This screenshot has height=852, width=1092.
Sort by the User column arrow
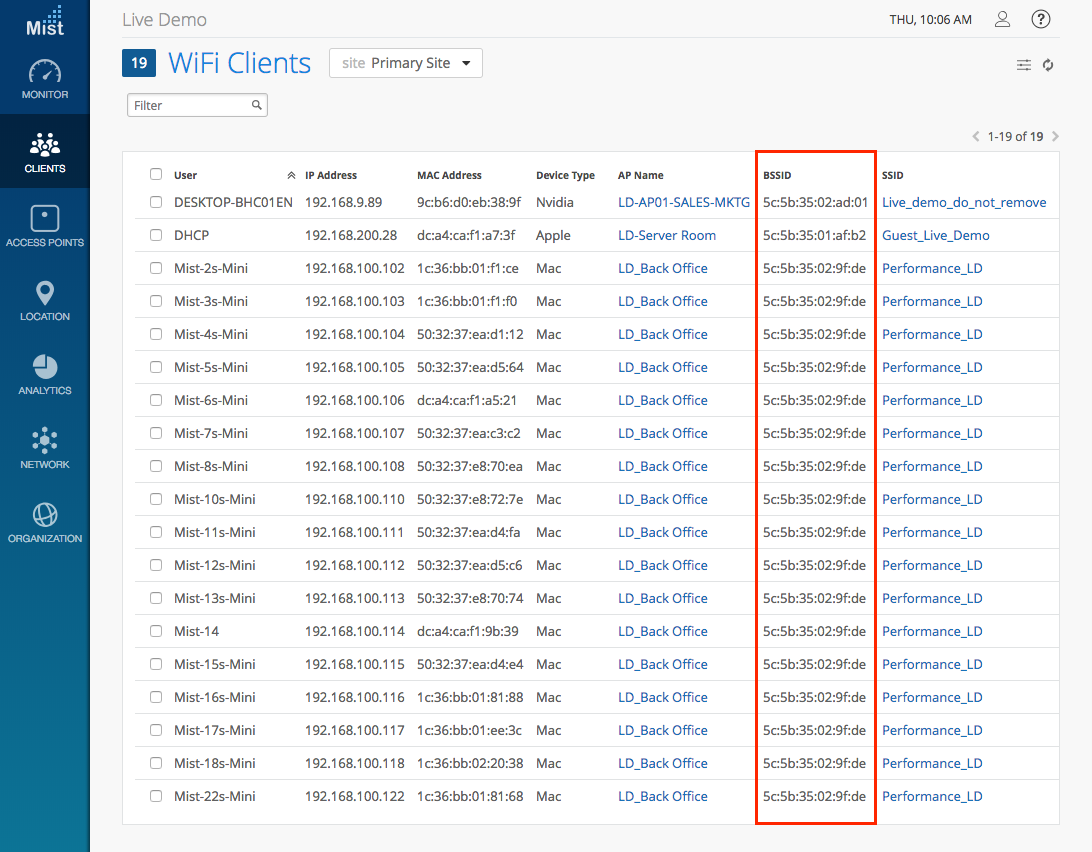click(x=291, y=175)
